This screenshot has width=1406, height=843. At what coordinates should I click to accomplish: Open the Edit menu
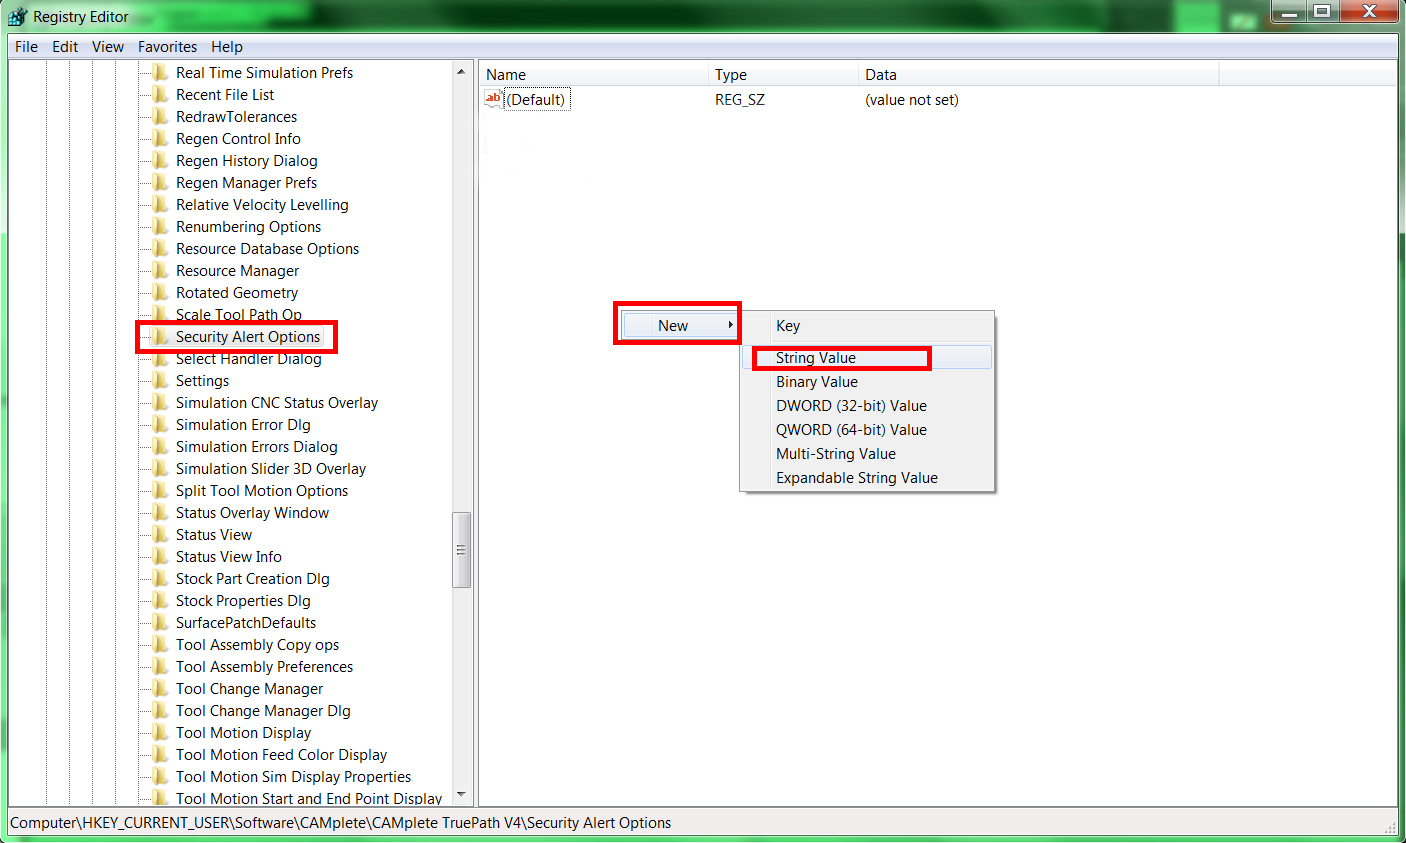click(65, 47)
